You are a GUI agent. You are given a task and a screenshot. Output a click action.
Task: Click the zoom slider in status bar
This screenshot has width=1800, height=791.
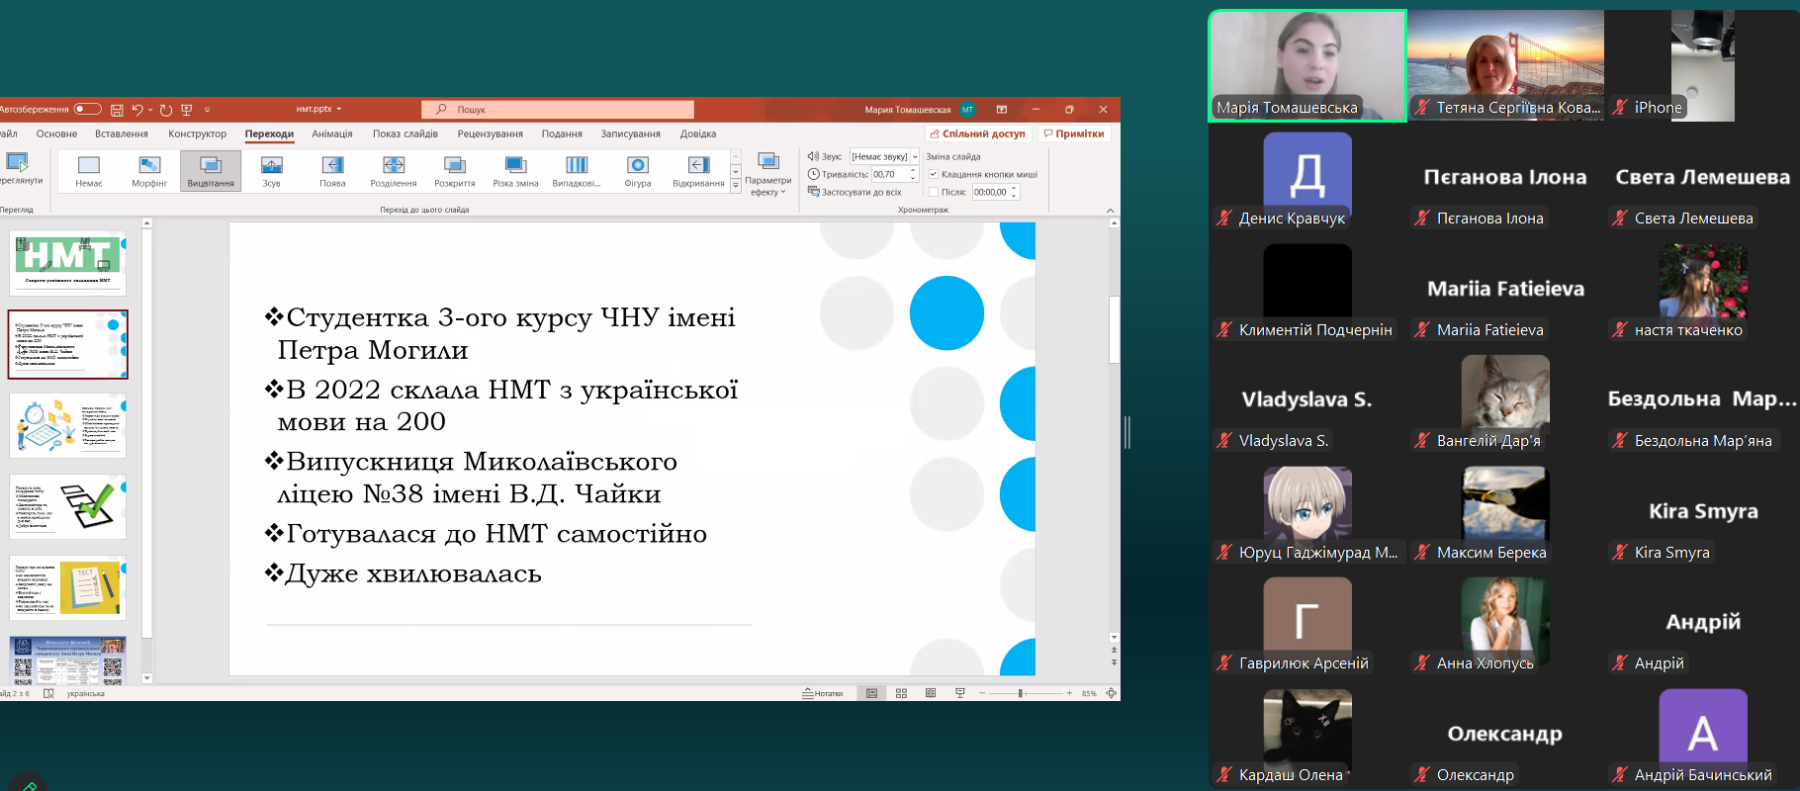tap(1020, 693)
